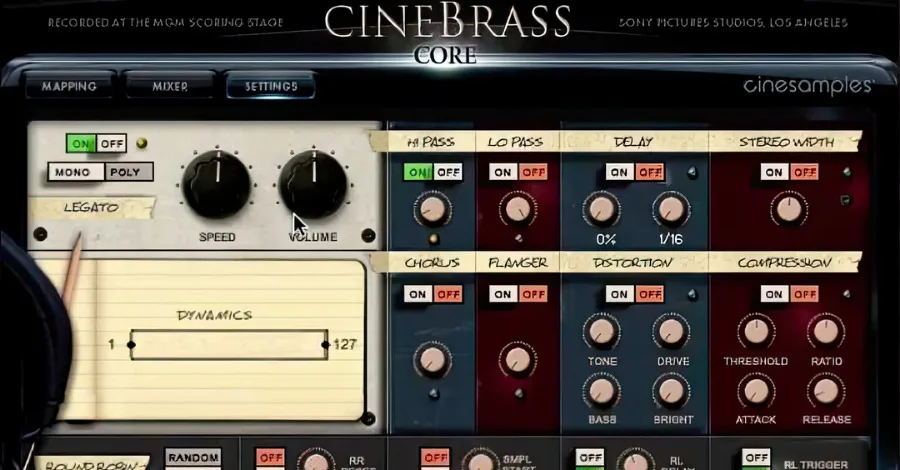Turn Flanger OFF

pyautogui.click(x=533, y=294)
